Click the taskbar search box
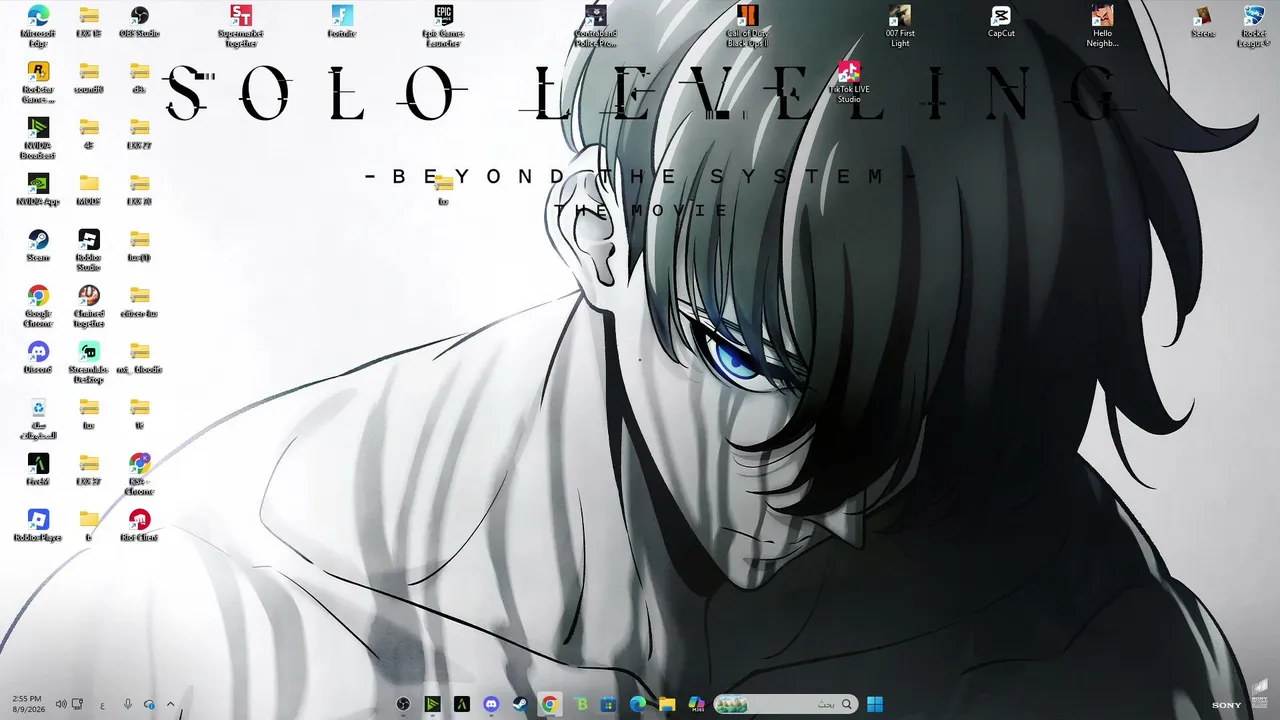This screenshot has width=1280, height=720. (x=785, y=704)
